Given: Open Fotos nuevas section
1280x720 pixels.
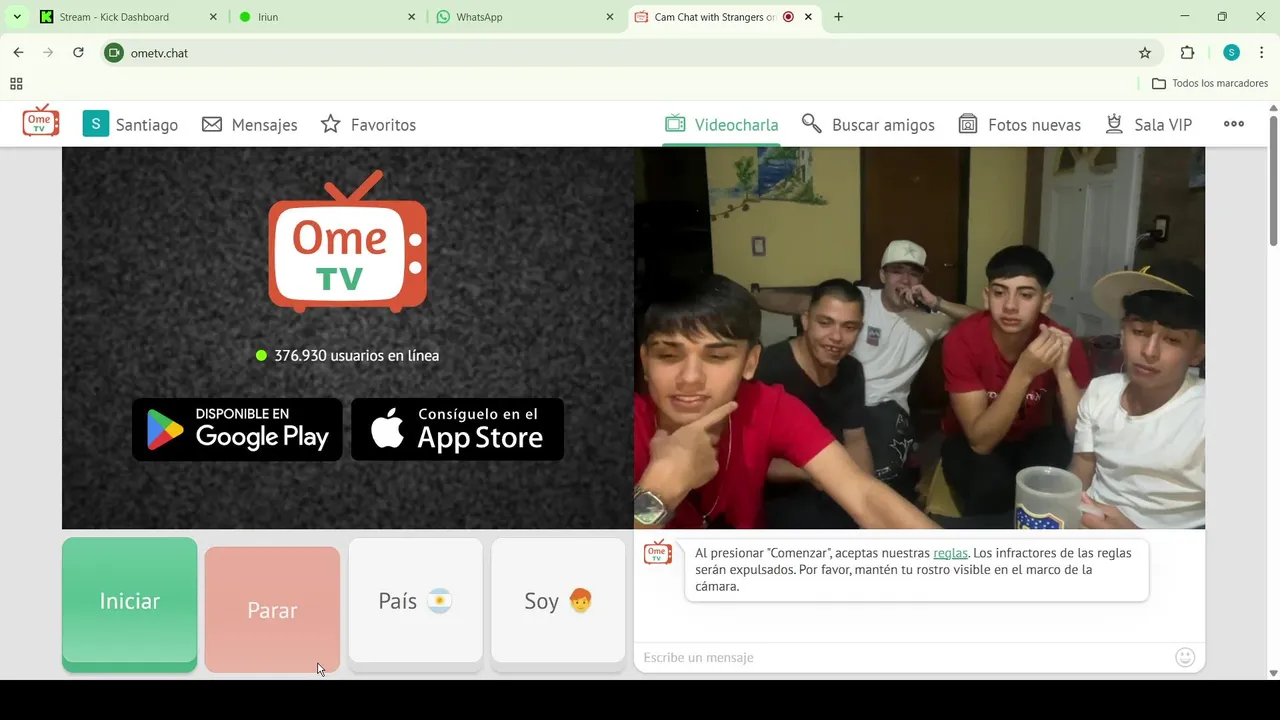Looking at the screenshot, I should coord(1019,125).
